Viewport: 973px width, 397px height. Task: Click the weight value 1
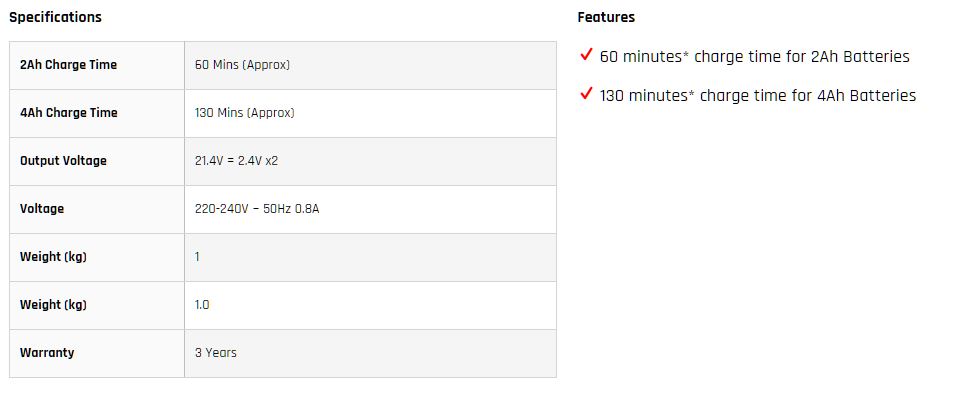pos(197,257)
